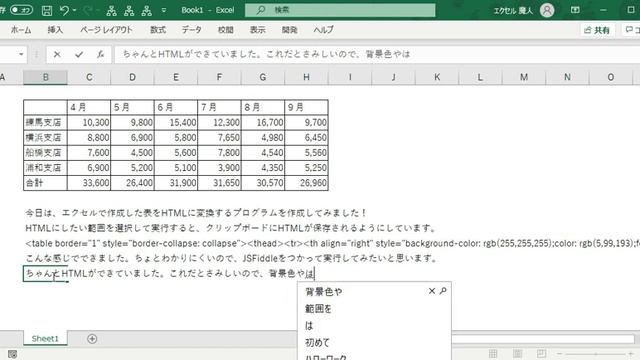This screenshot has width=640, height=360.
Task: Switch to Sheet1 tab
Action: tap(45, 338)
